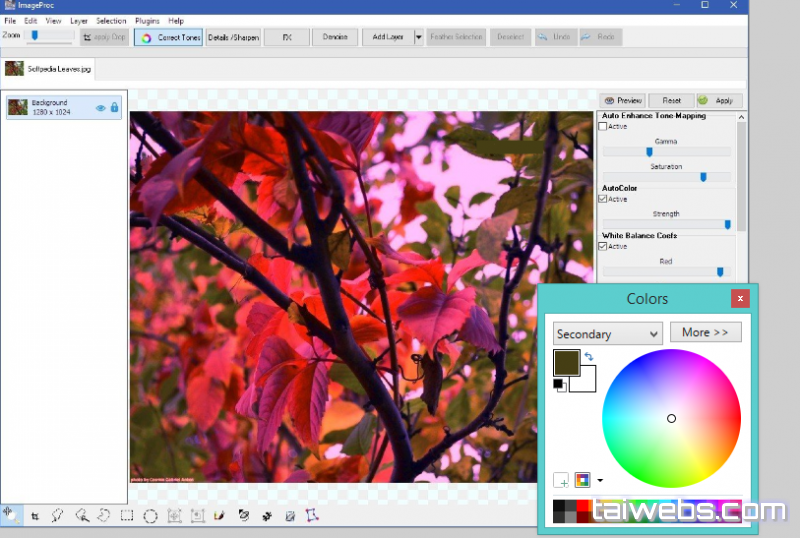Pick the move/pan tool
The image size is (800, 538).
10,514
